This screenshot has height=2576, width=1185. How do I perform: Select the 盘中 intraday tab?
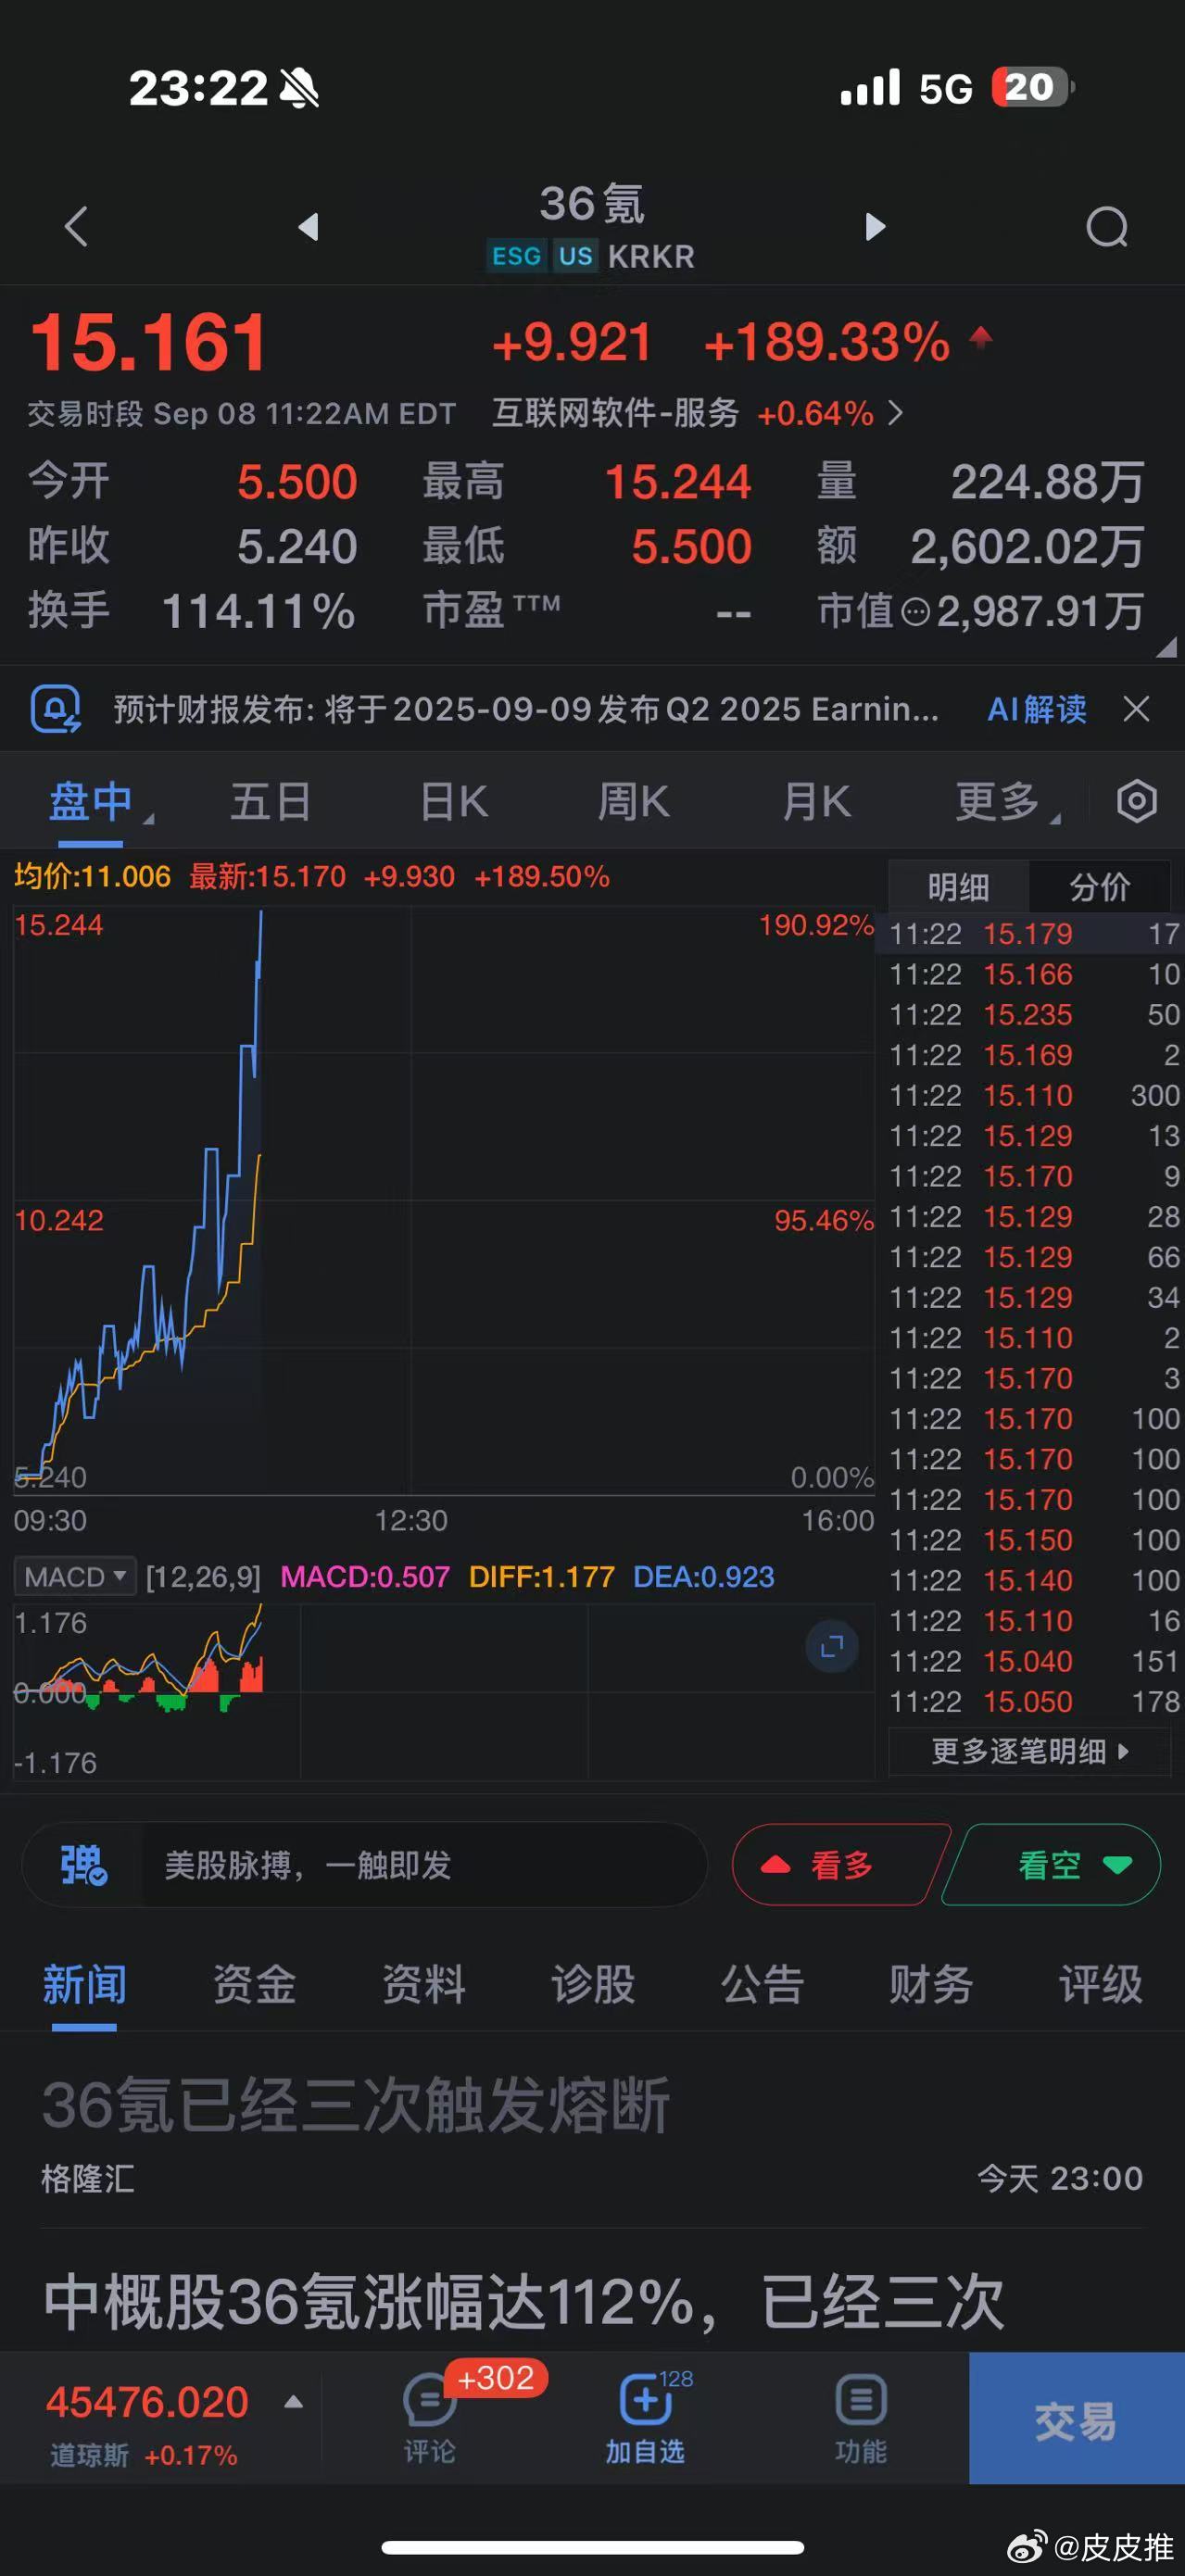[x=91, y=802]
